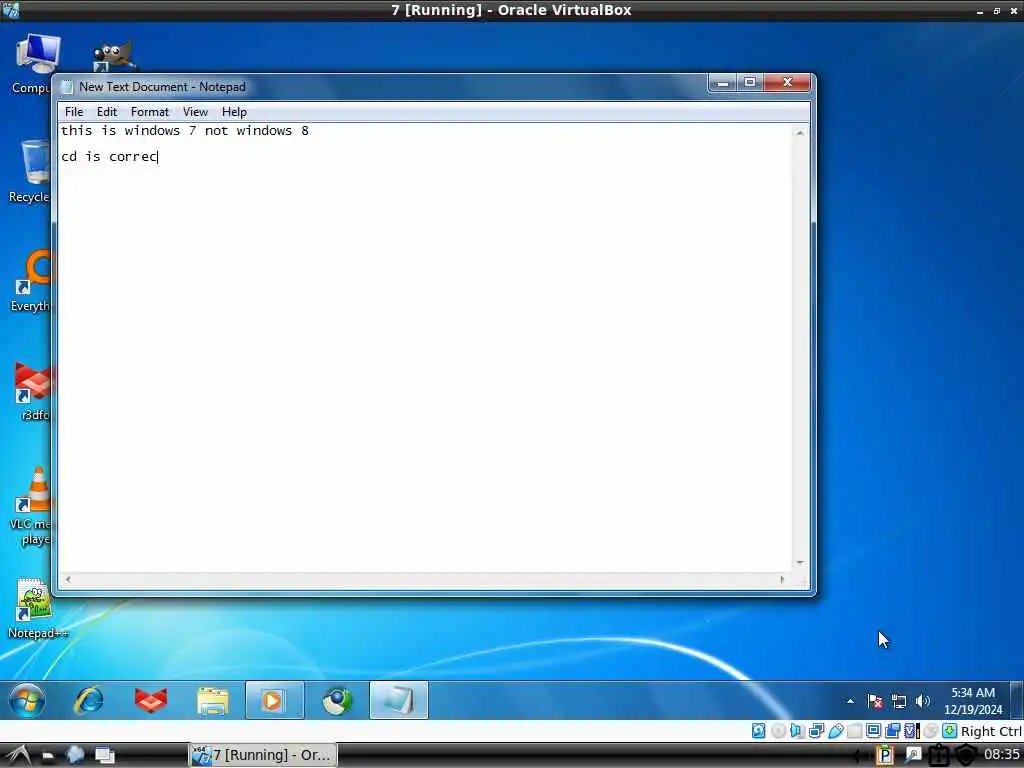Open the host panel file manager icon
The image size is (1024, 768).
[x=48, y=756]
